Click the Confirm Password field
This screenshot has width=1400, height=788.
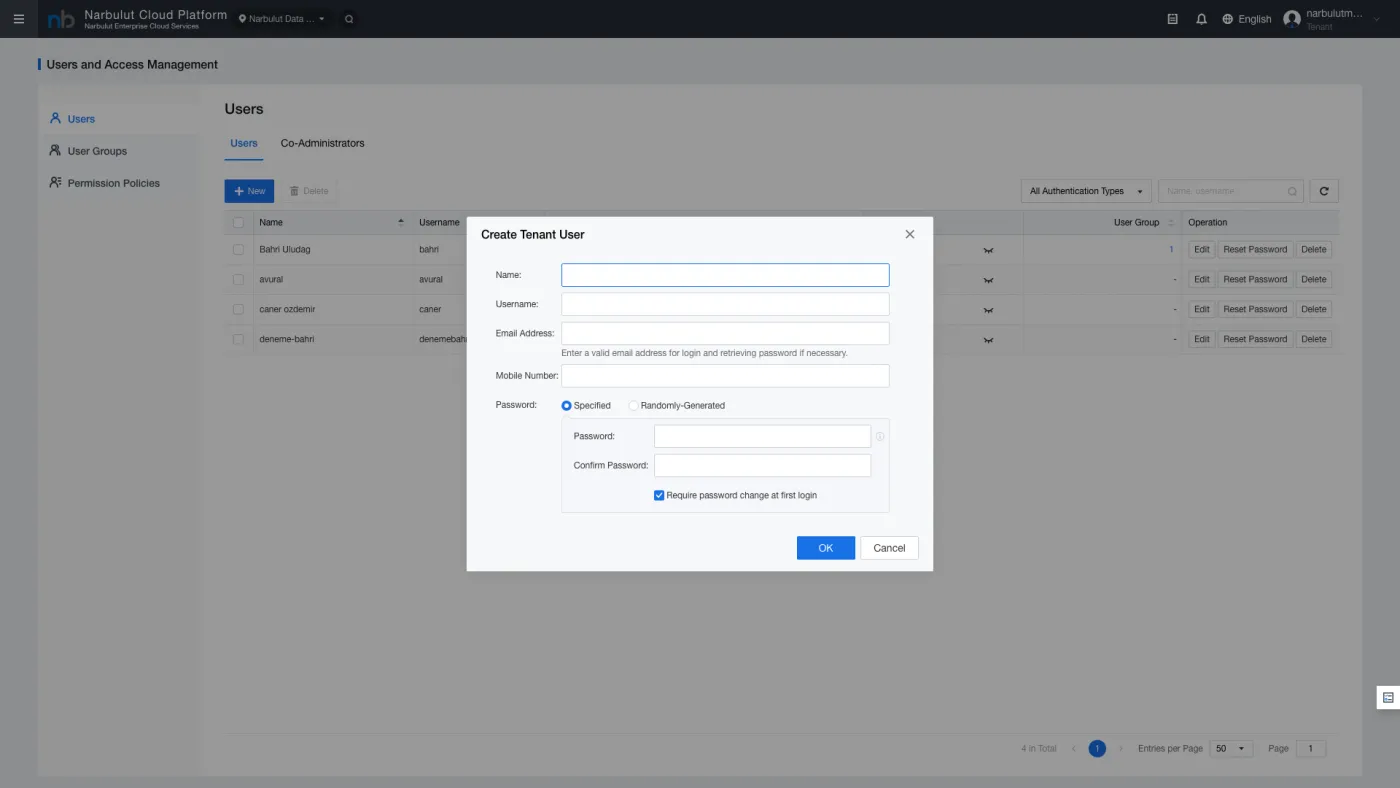pyautogui.click(x=762, y=466)
